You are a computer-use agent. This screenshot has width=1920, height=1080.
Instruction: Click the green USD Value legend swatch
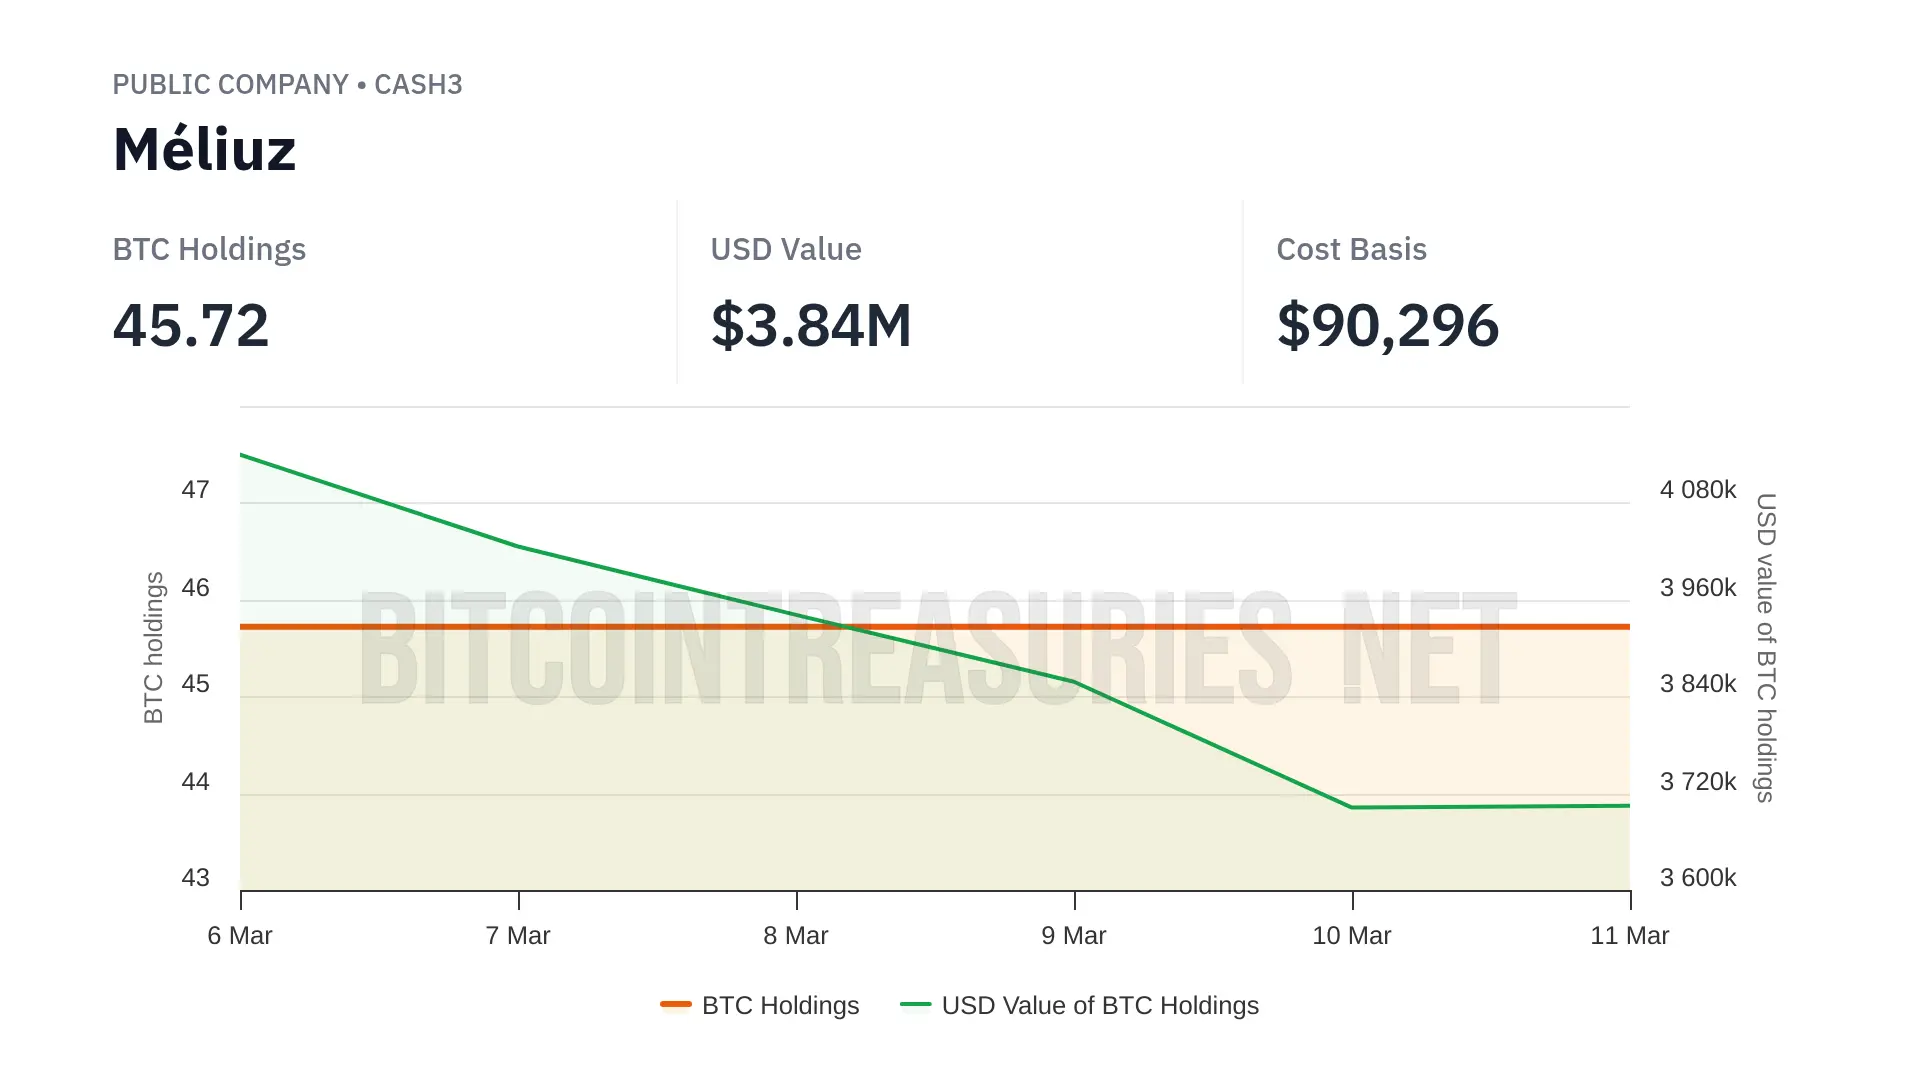[915, 1004]
